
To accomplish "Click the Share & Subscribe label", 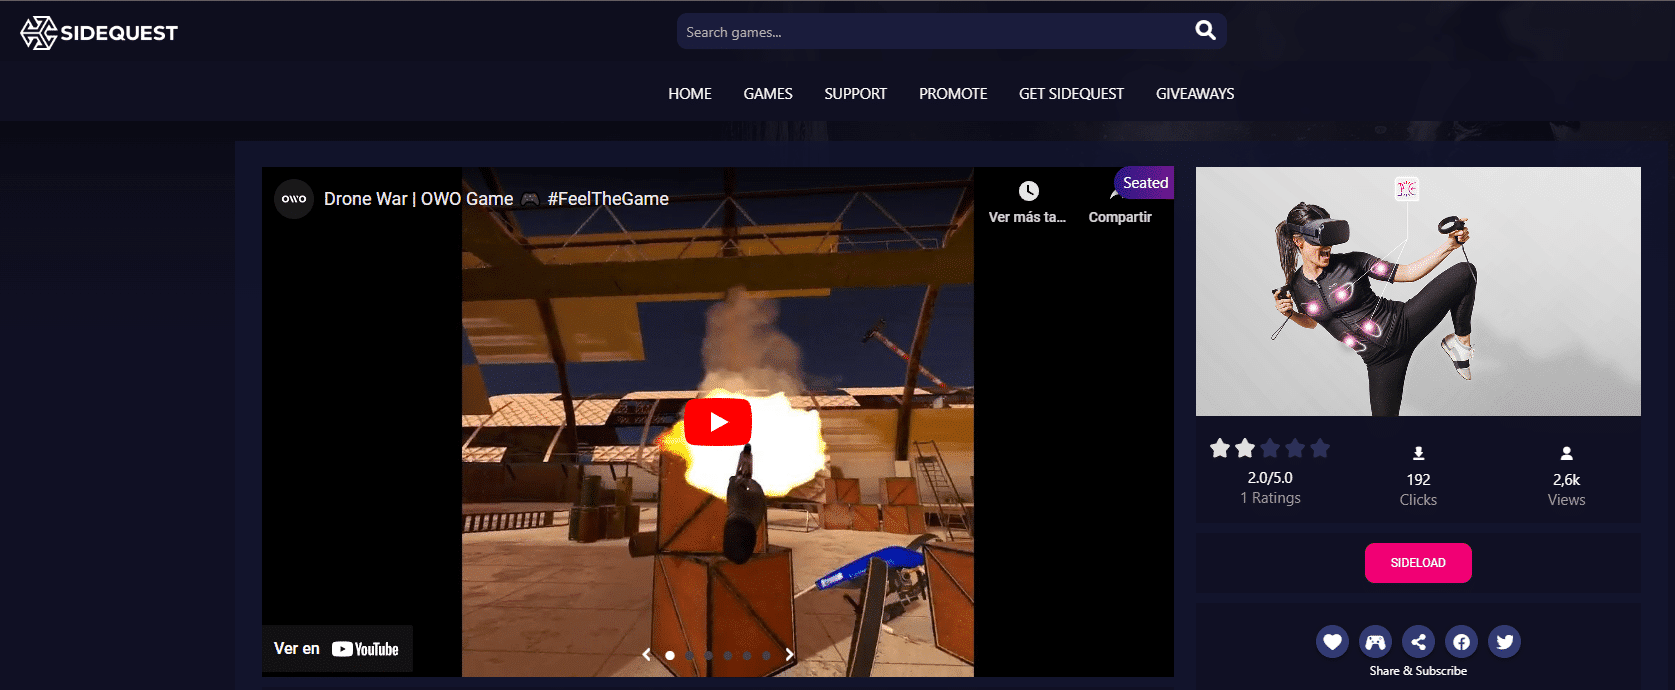I will [1418, 671].
